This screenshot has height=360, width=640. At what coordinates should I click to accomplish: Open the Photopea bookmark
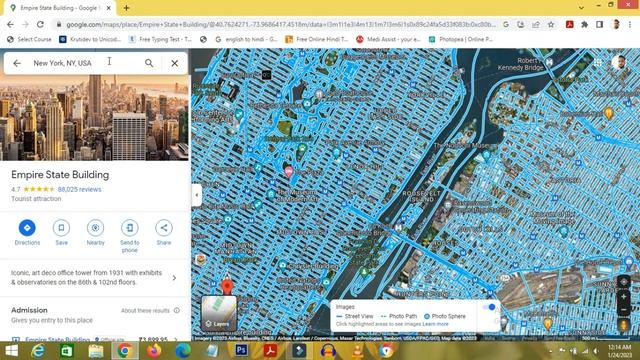pyautogui.click(x=460, y=39)
